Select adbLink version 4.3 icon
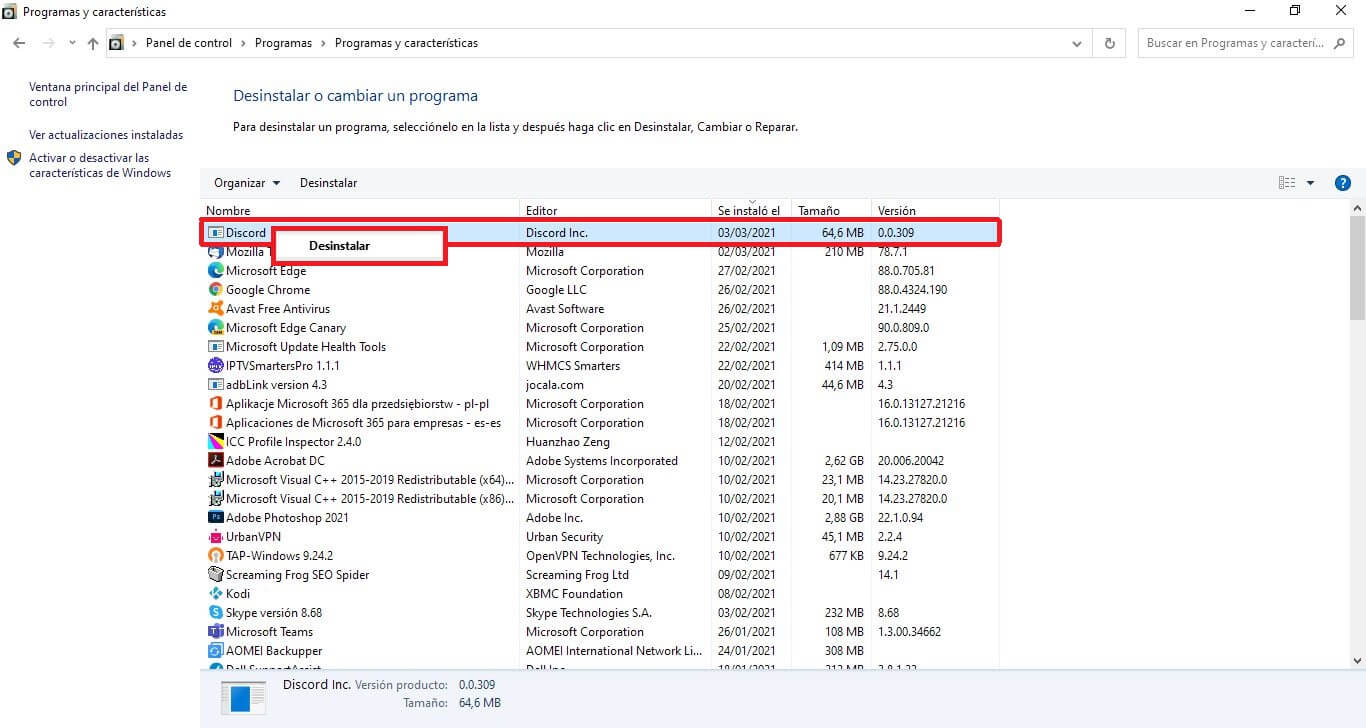This screenshot has height=728, width=1366. click(216, 385)
